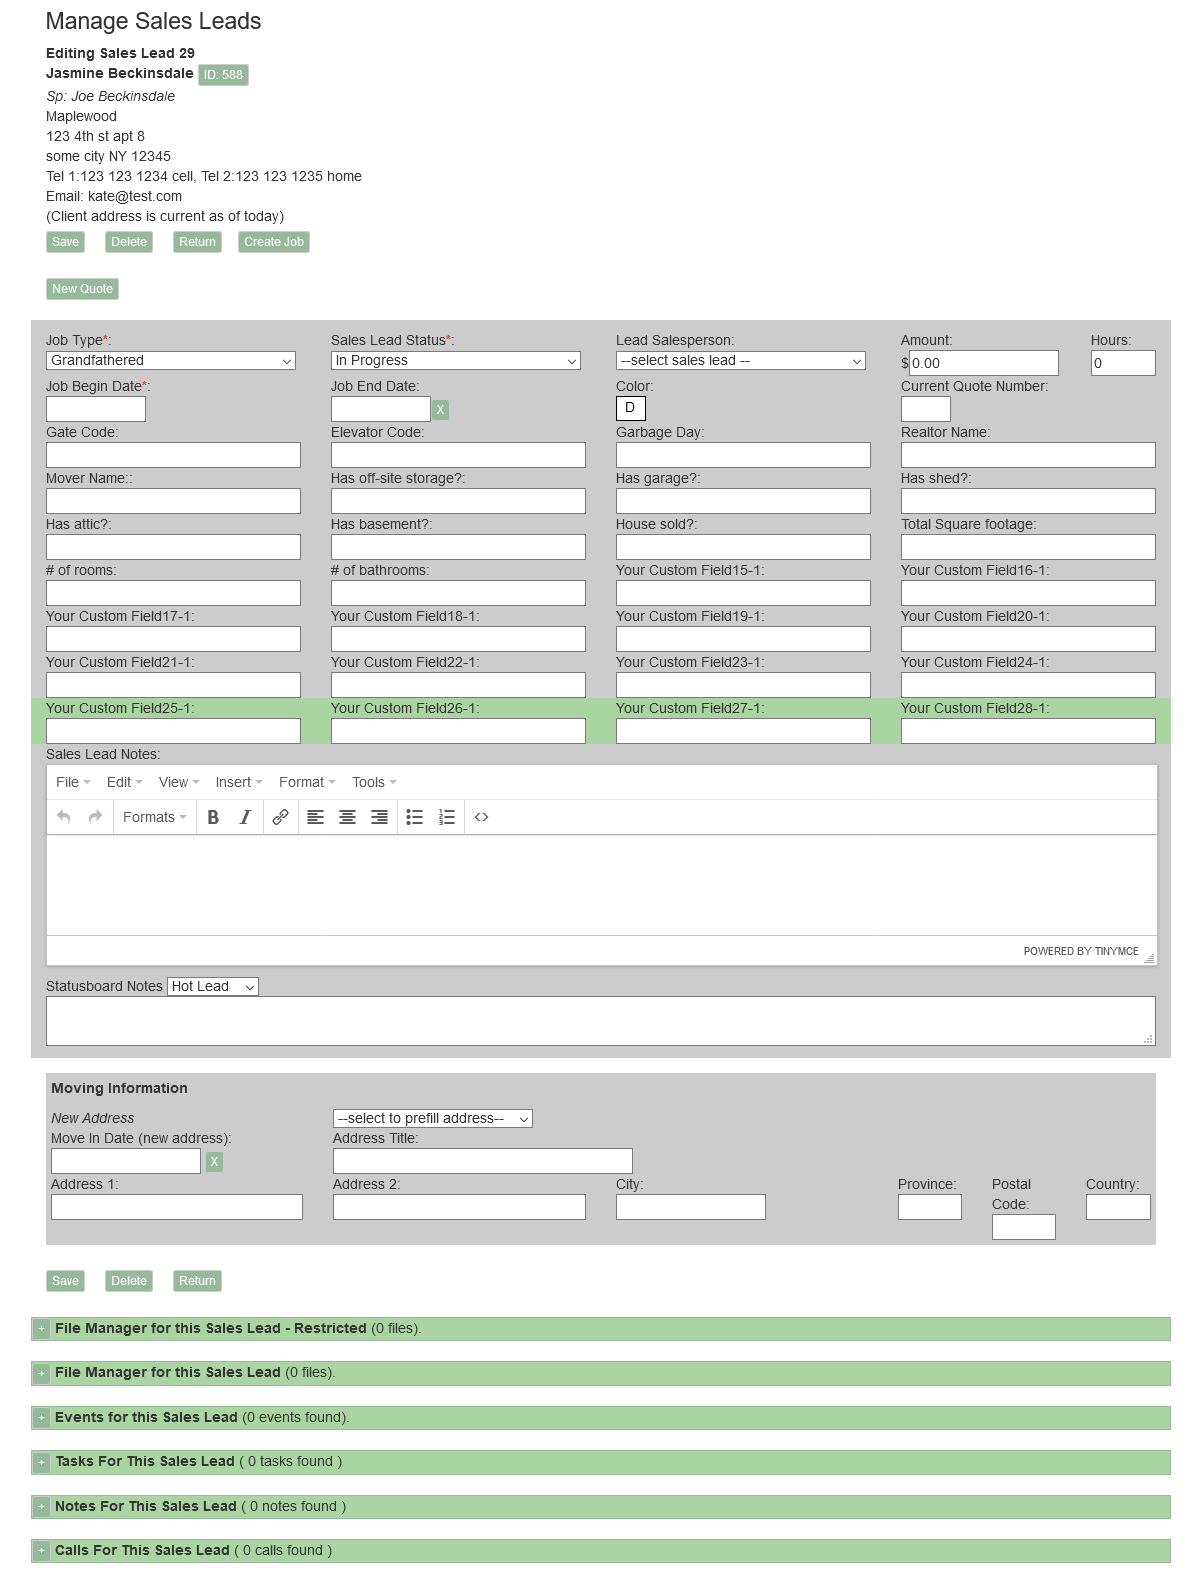Click the insert link icon

(281, 817)
